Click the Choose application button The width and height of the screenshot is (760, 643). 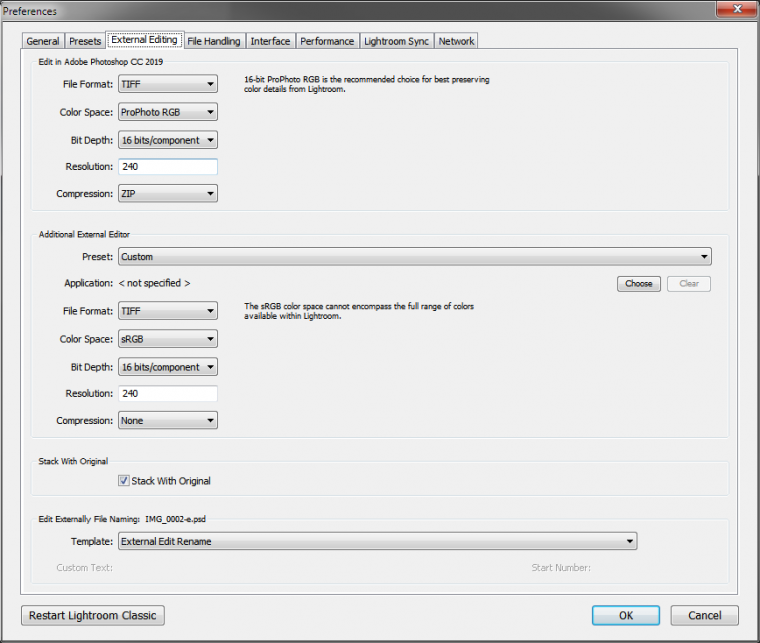638,284
